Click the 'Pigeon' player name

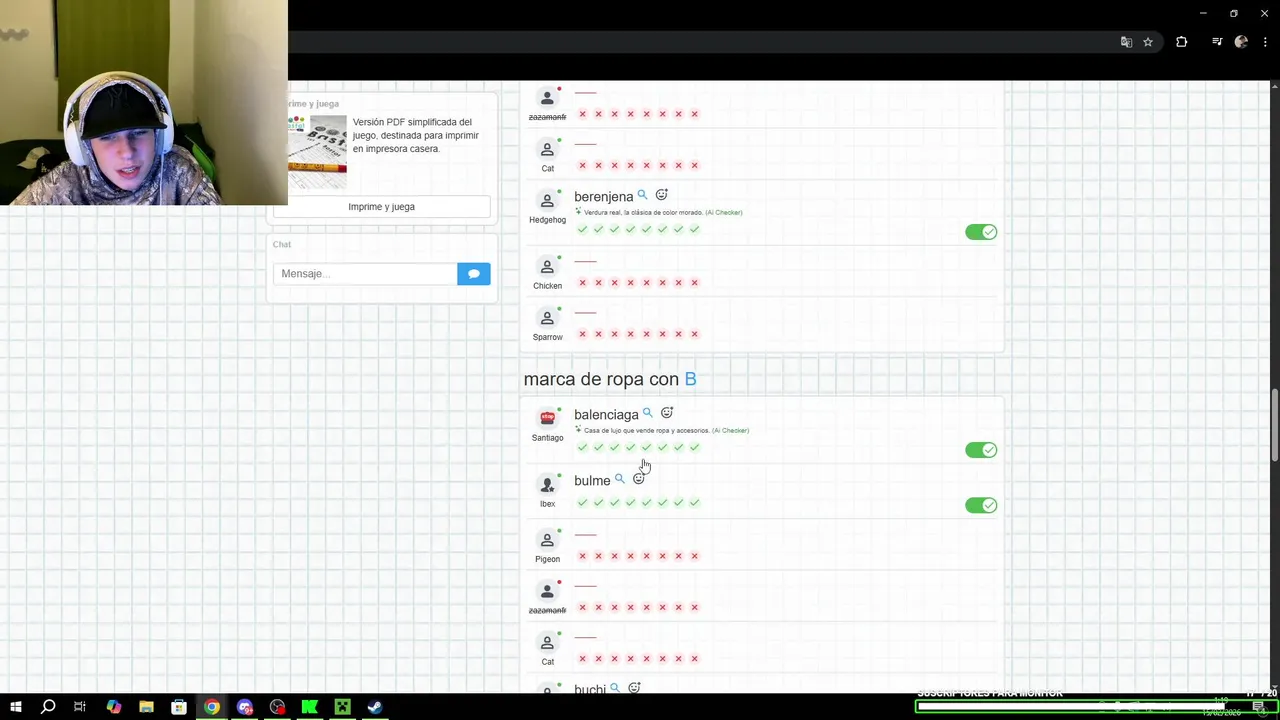click(547, 559)
